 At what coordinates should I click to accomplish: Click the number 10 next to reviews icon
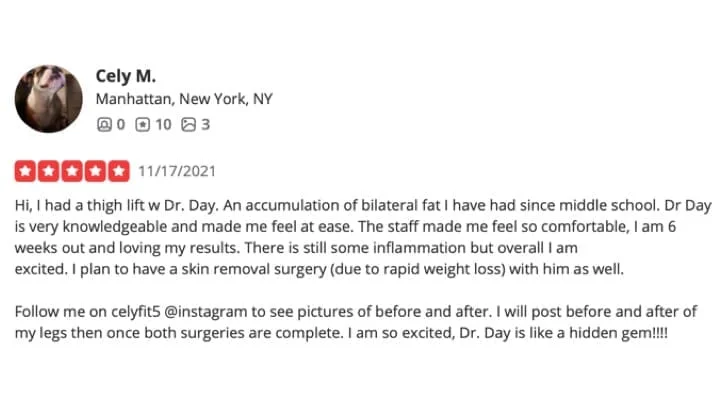[x=162, y=125]
